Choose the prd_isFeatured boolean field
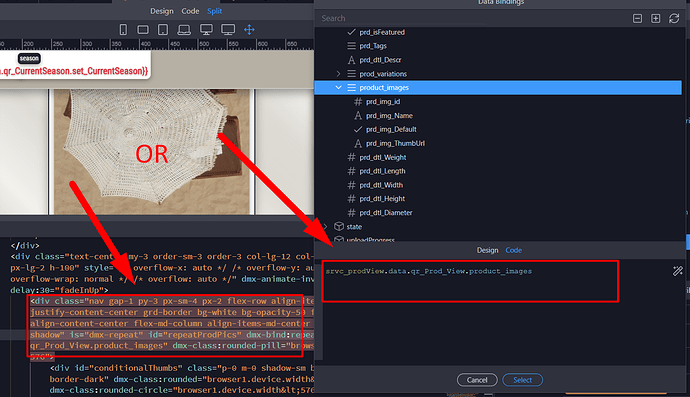 382,32
